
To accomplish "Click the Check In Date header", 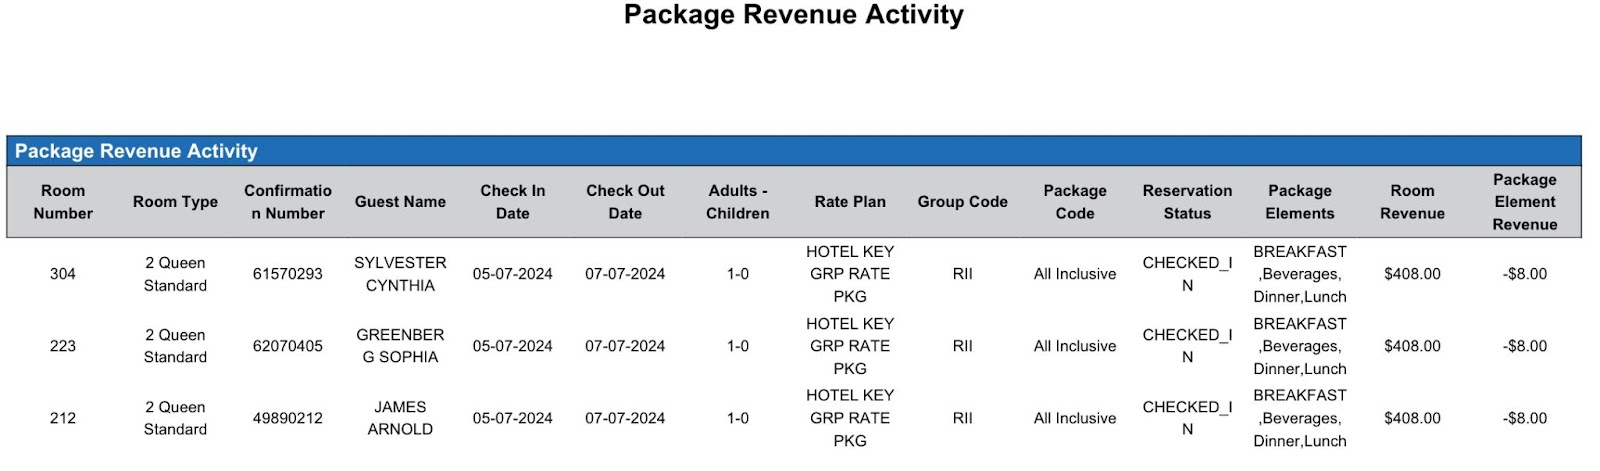I will click(x=512, y=202).
